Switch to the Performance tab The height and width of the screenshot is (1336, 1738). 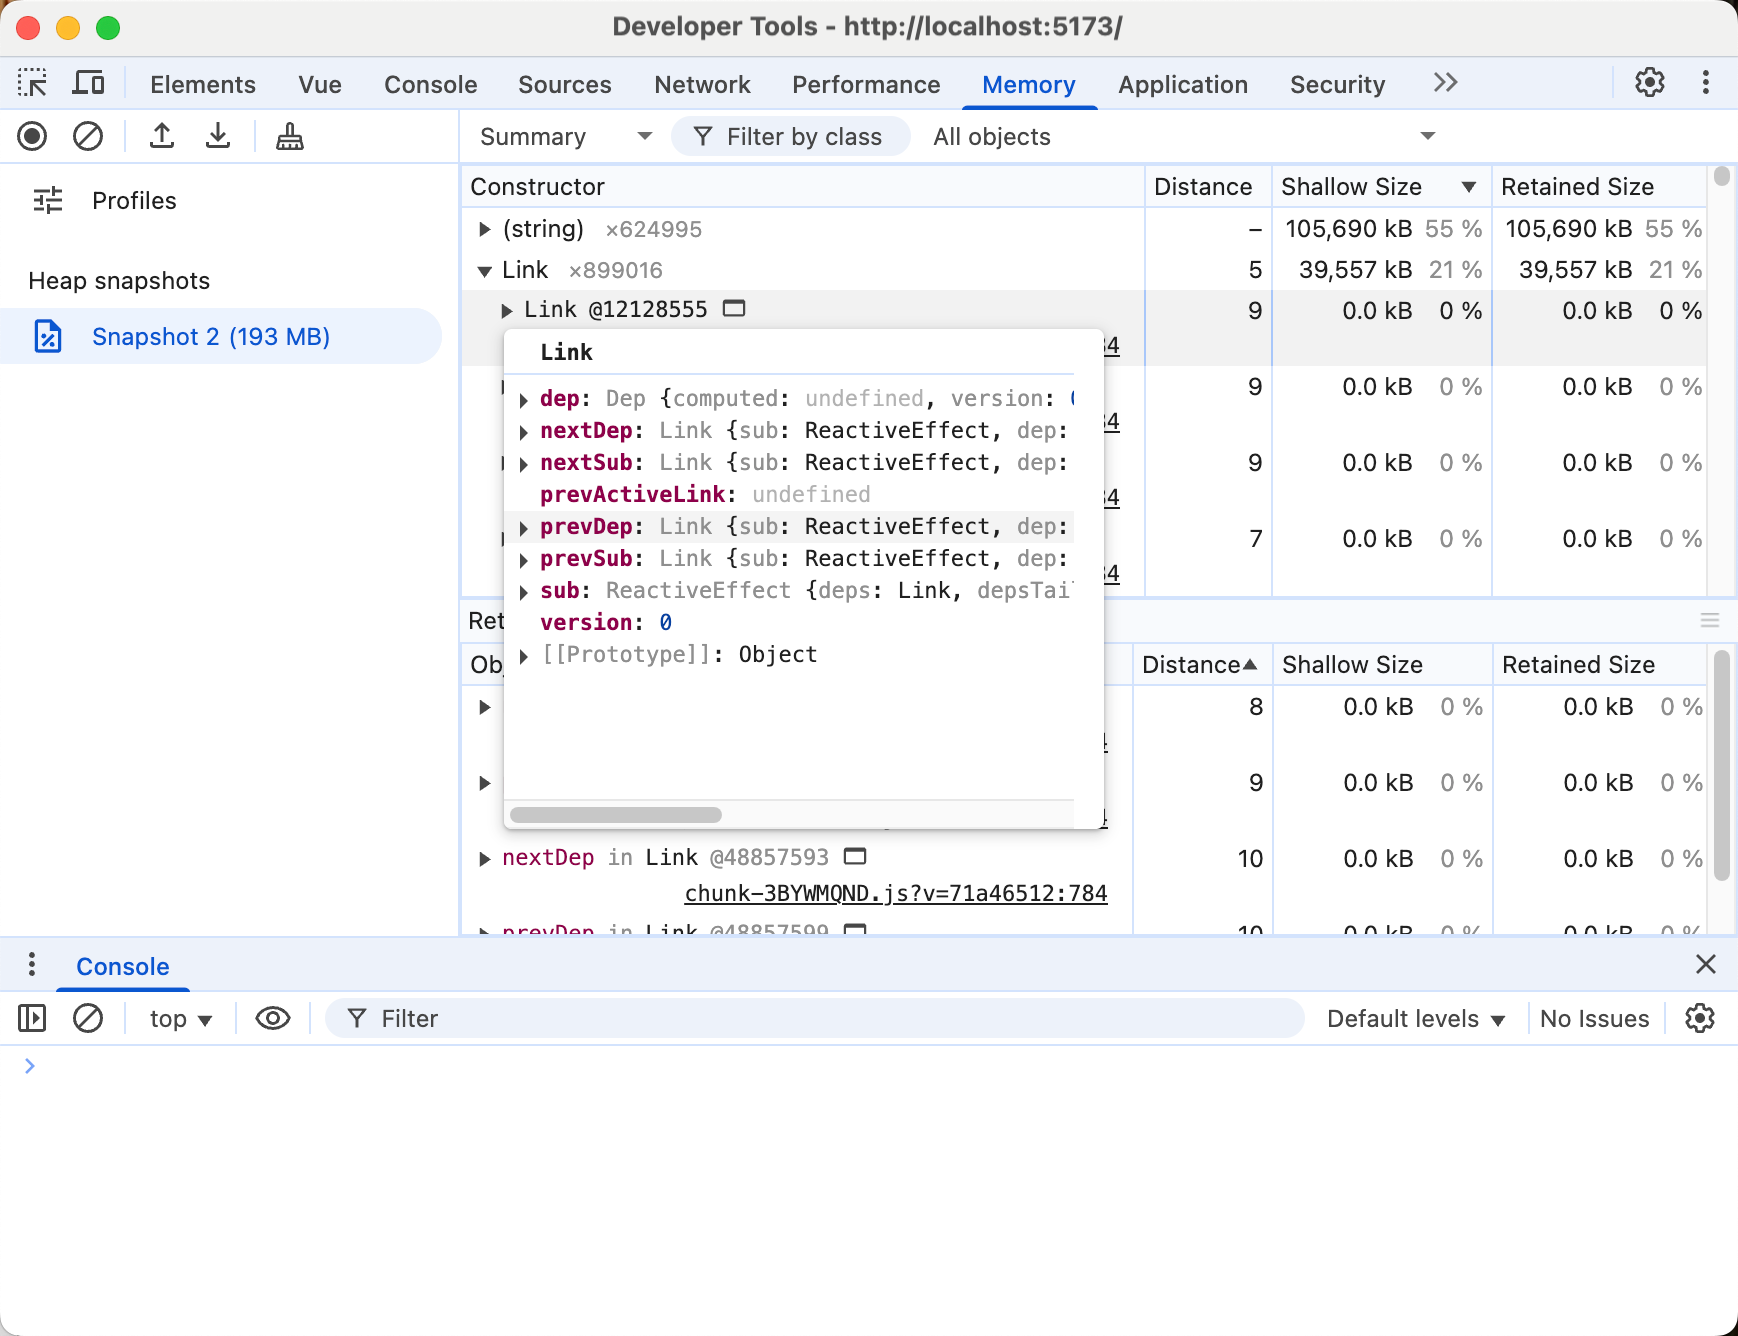pyautogui.click(x=866, y=84)
